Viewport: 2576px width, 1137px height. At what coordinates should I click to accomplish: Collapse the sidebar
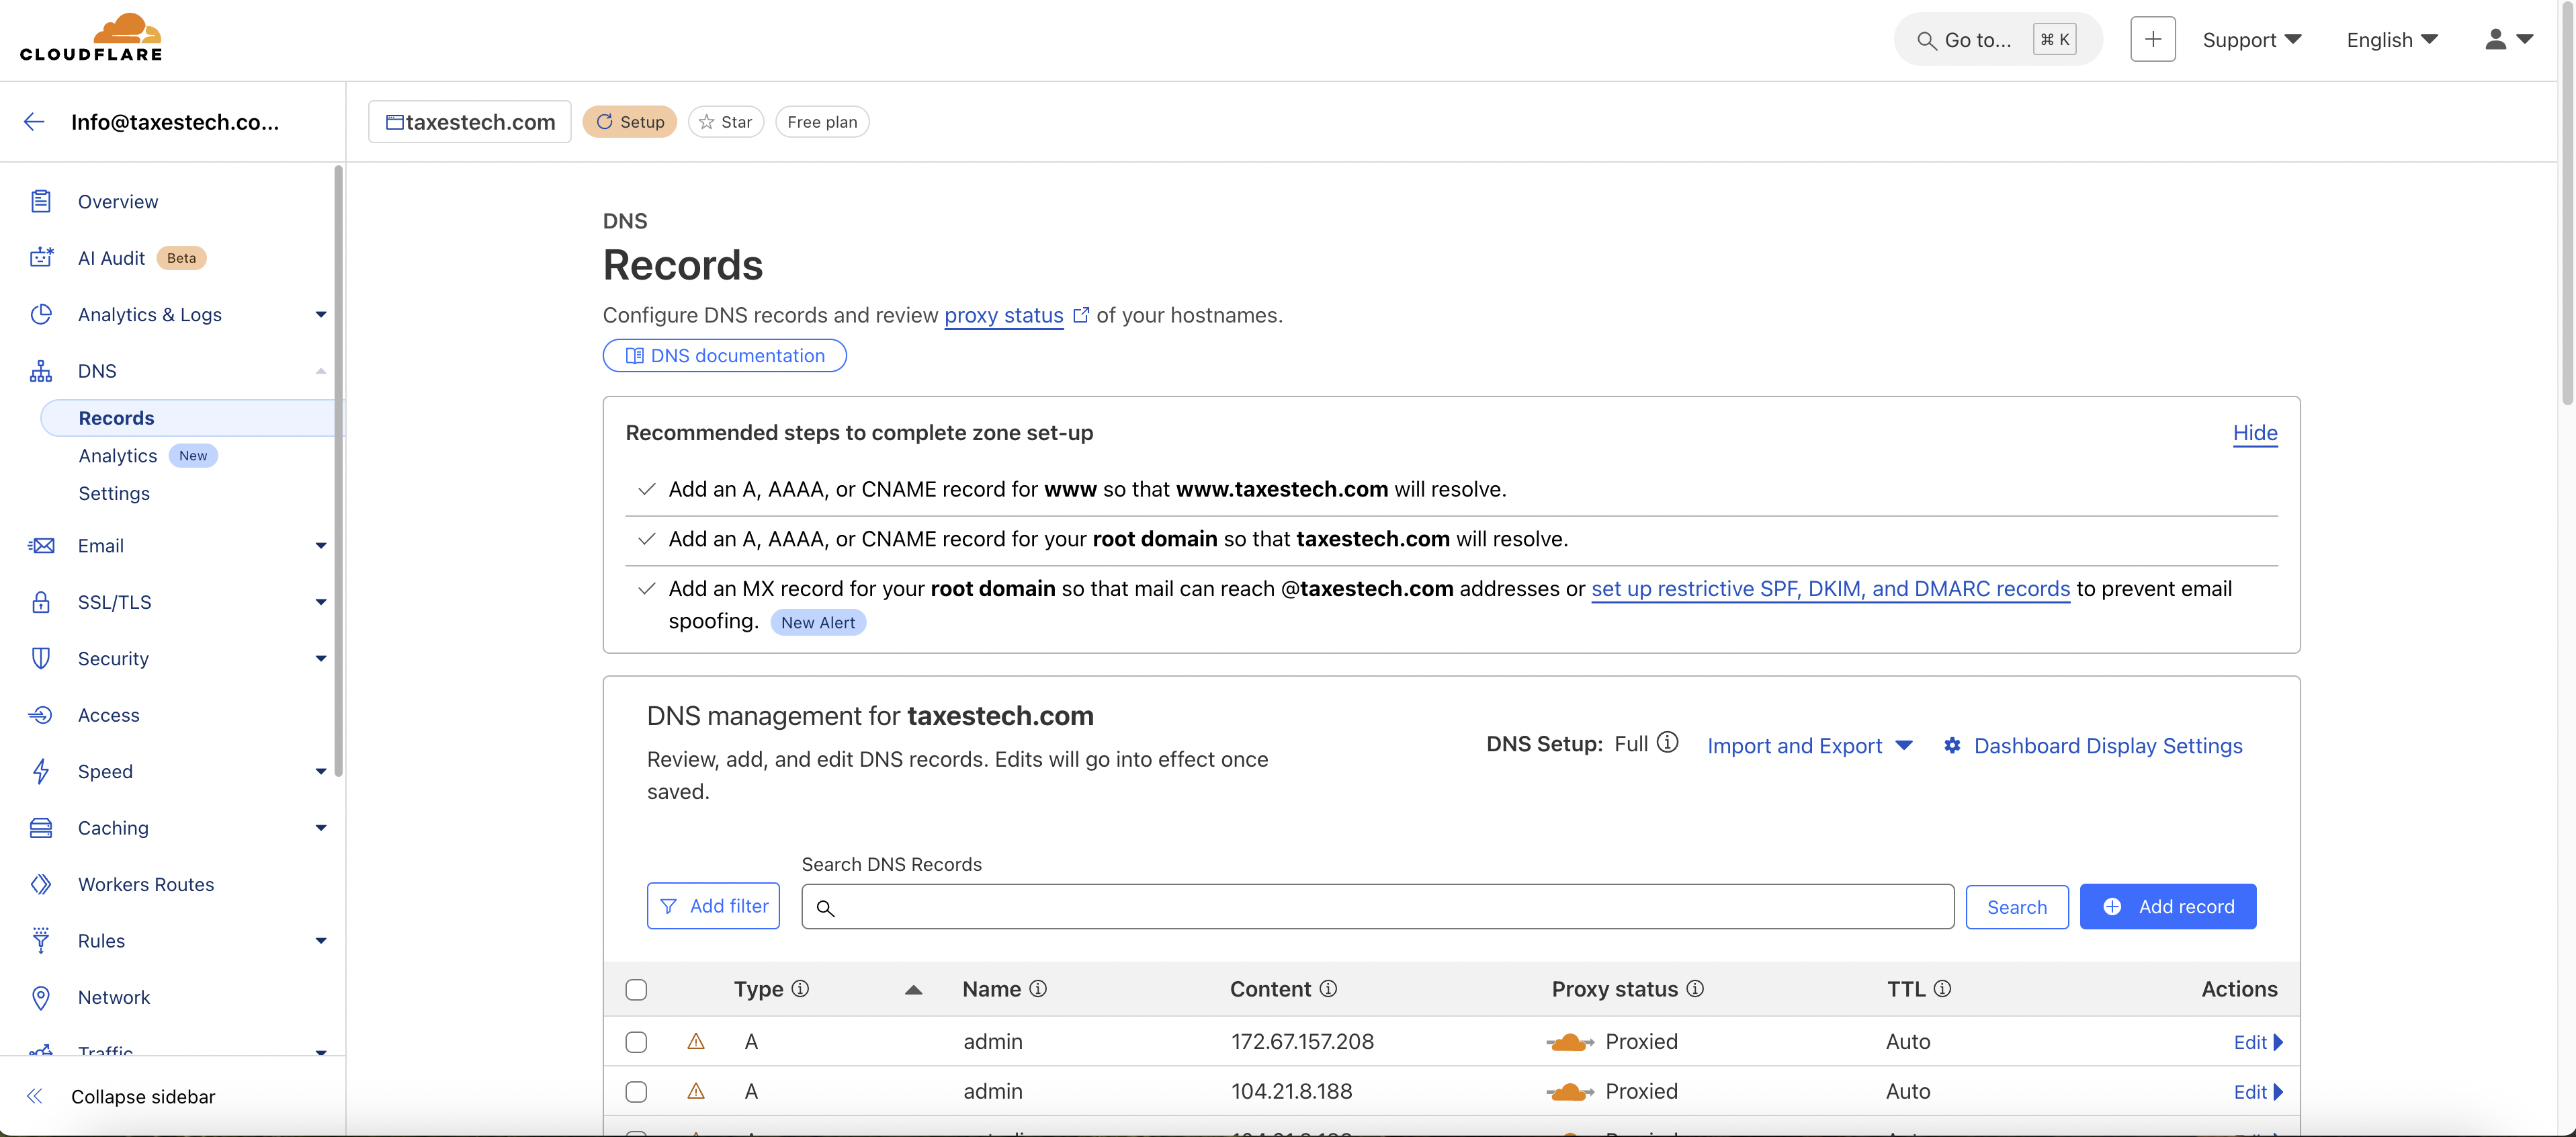122,1096
